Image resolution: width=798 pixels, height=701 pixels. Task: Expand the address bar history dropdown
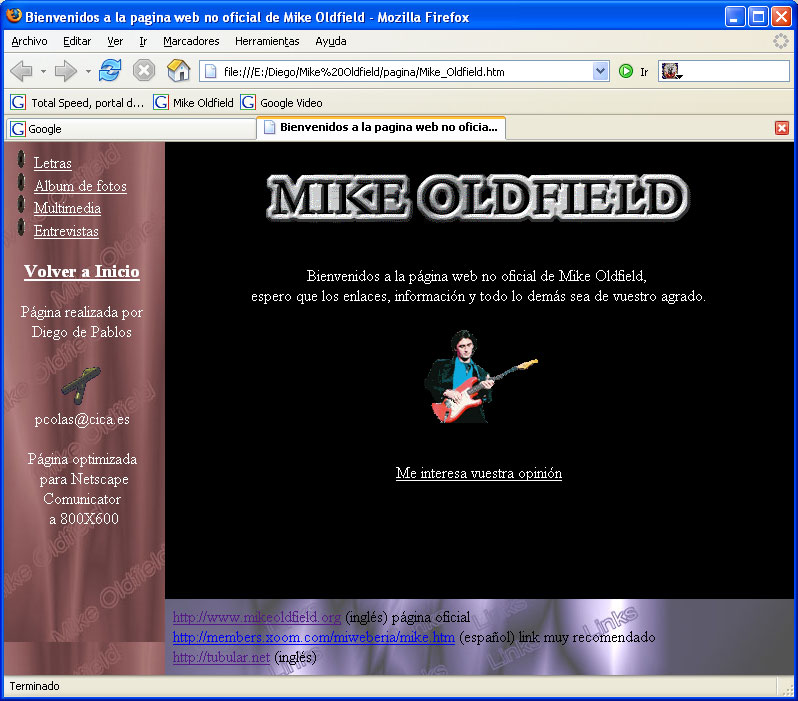tap(601, 71)
